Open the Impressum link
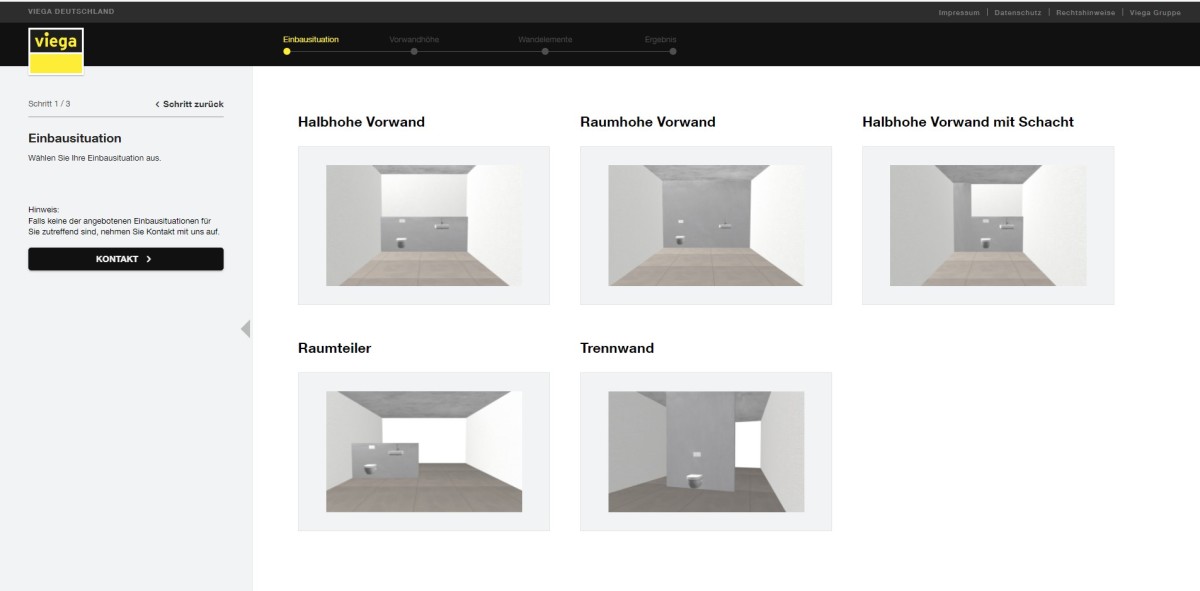 (958, 12)
